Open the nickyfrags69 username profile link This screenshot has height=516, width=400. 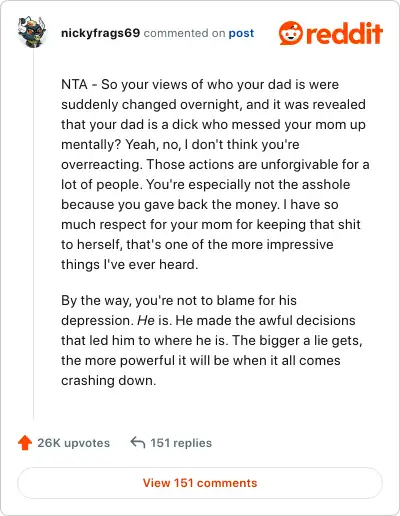tap(100, 33)
